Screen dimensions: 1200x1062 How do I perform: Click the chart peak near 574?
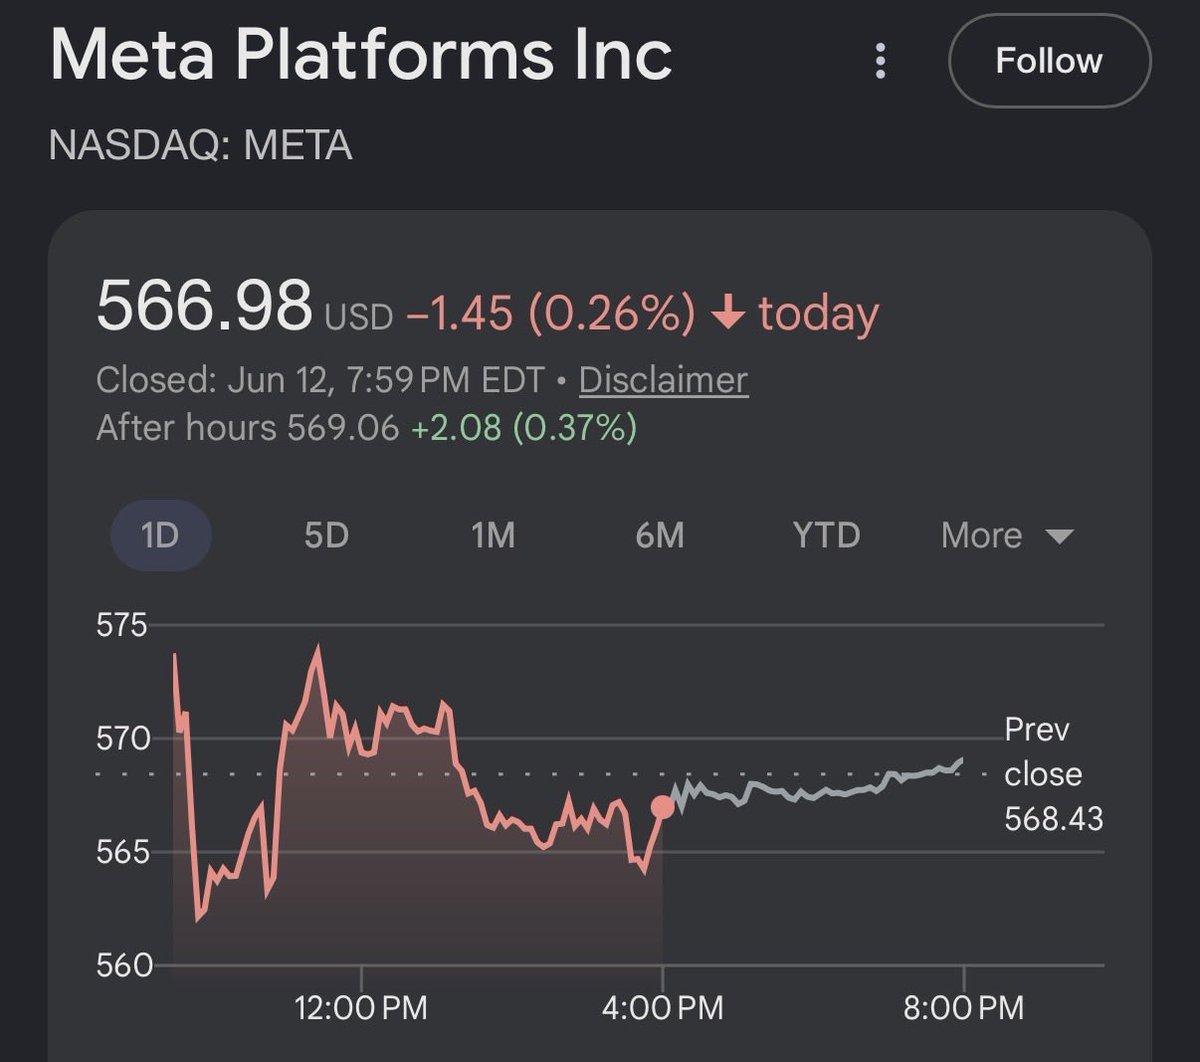tap(318, 648)
